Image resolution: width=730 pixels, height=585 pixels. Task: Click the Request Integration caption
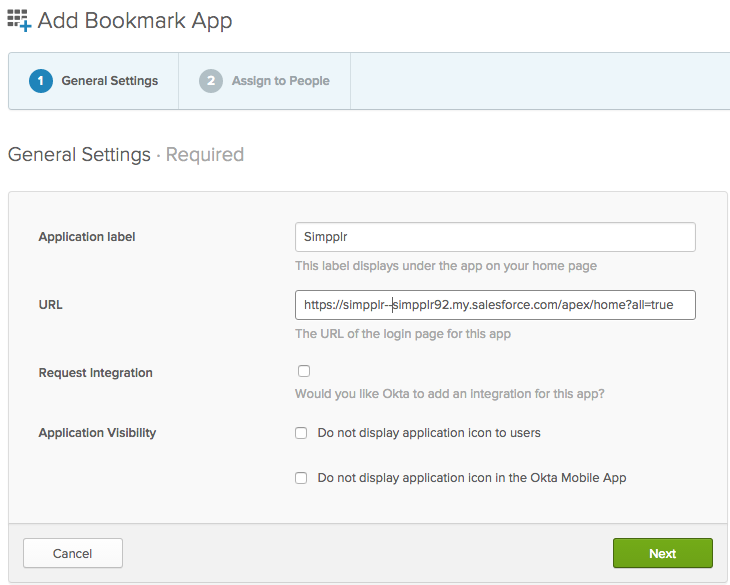[x=95, y=373]
